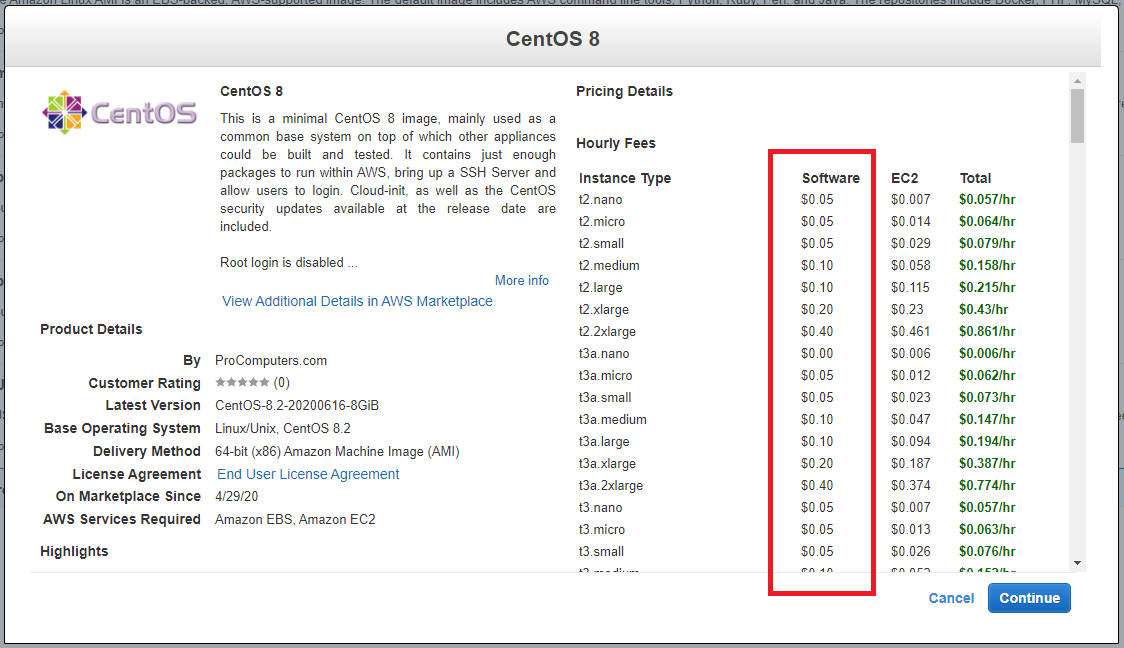Select the t3a.medium instance type label
The image size is (1124, 648).
tap(613, 419)
